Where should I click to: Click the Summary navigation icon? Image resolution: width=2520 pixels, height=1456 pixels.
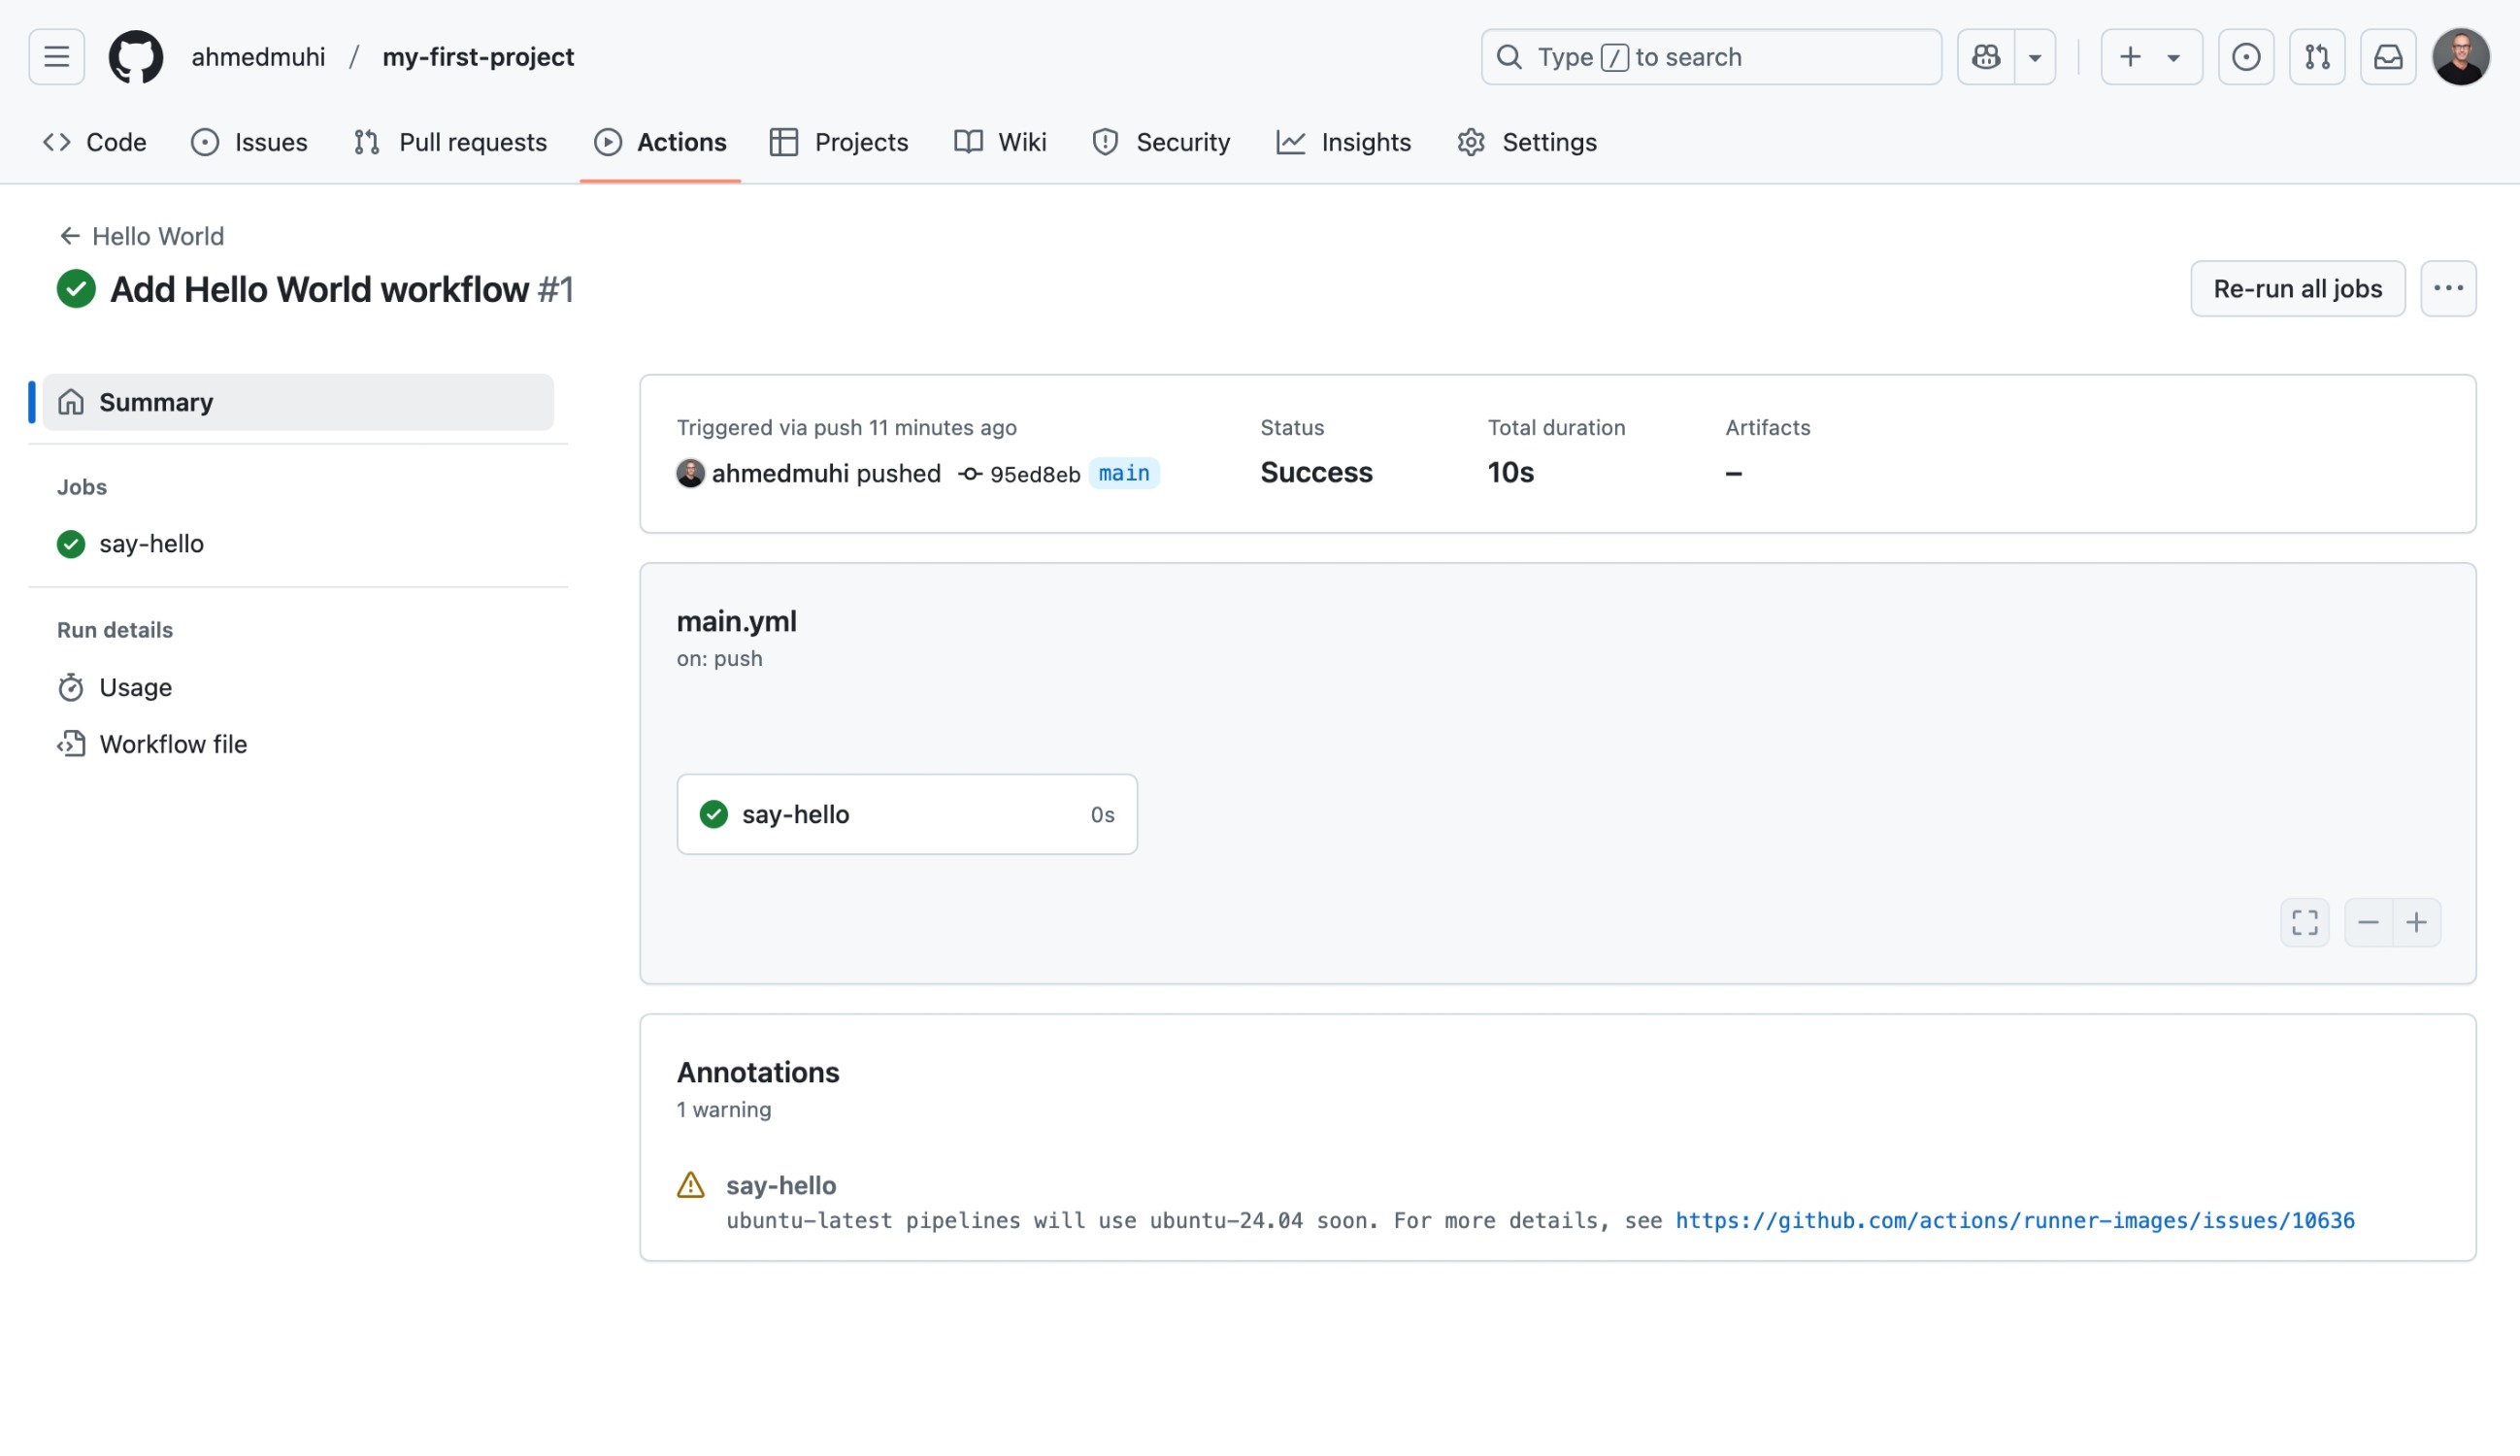coord(71,402)
